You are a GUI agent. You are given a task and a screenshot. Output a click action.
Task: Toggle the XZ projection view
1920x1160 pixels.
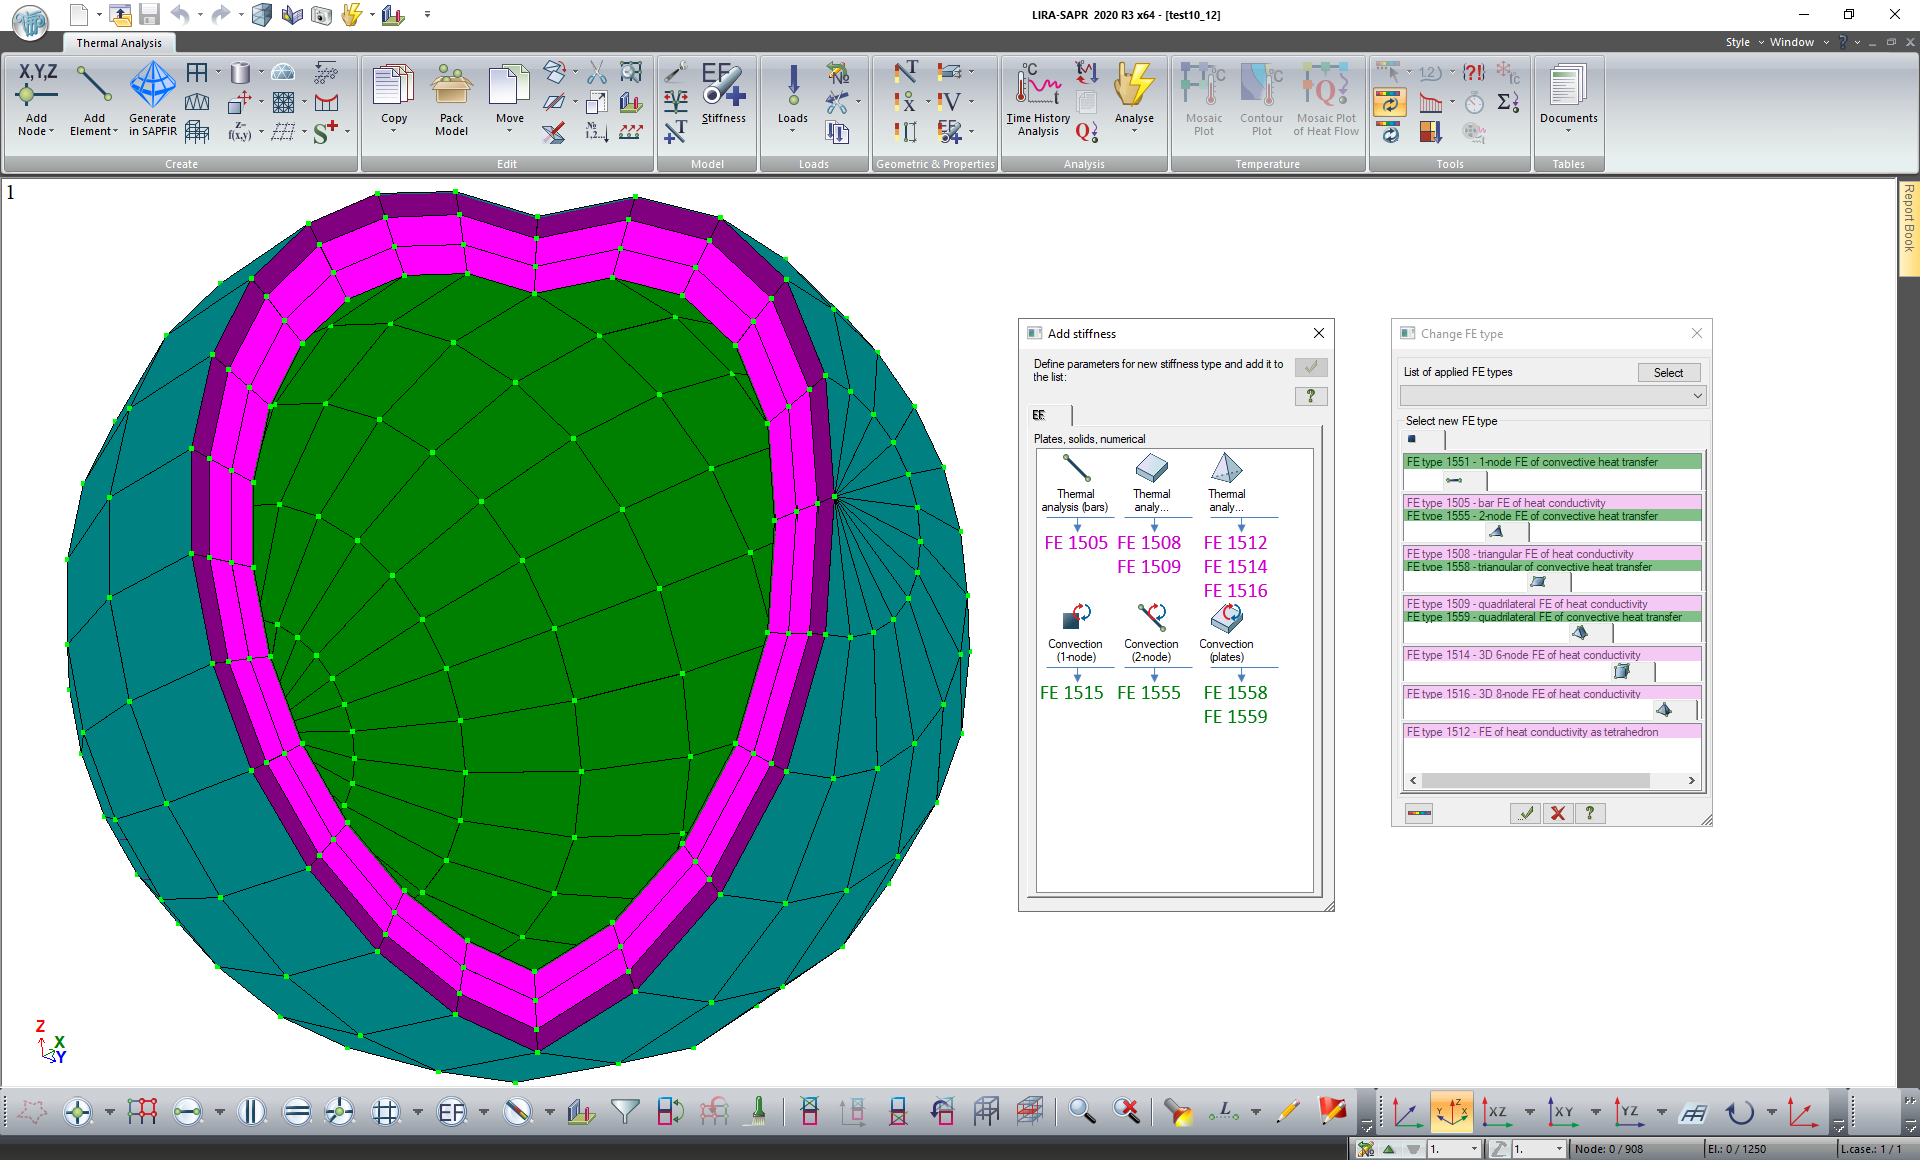click(x=1496, y=1111)
